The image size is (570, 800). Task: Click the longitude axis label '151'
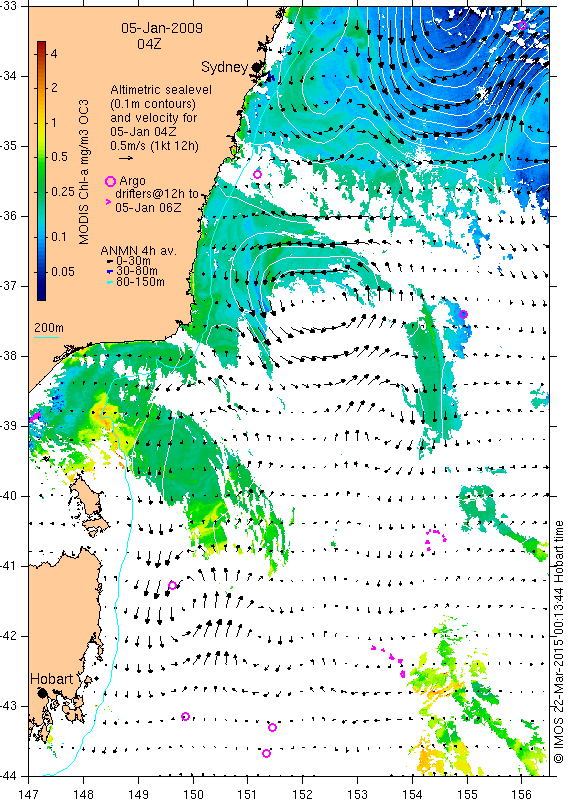[x=247, y=794]
